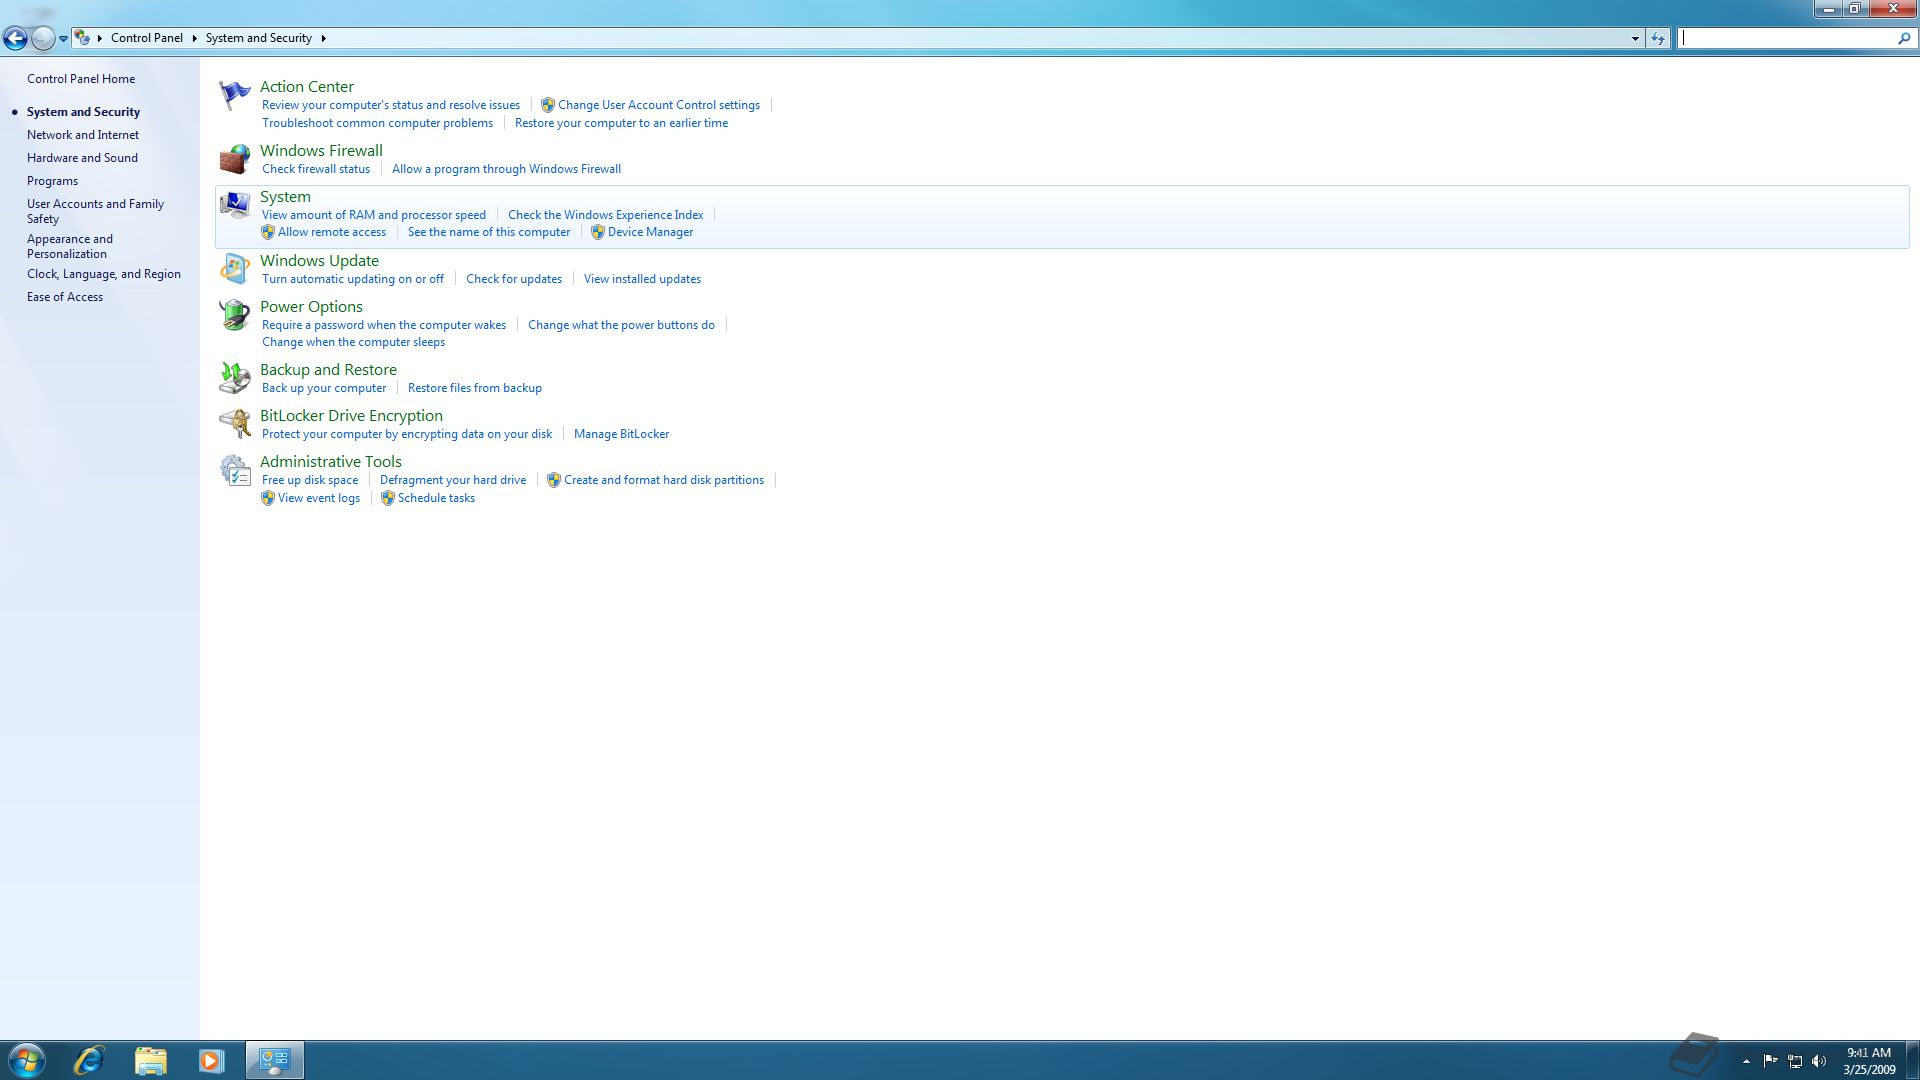Screen dimensions: 1920x1080
Task: Click the Back navigation arrow button
Action: [x=15, y=38]
